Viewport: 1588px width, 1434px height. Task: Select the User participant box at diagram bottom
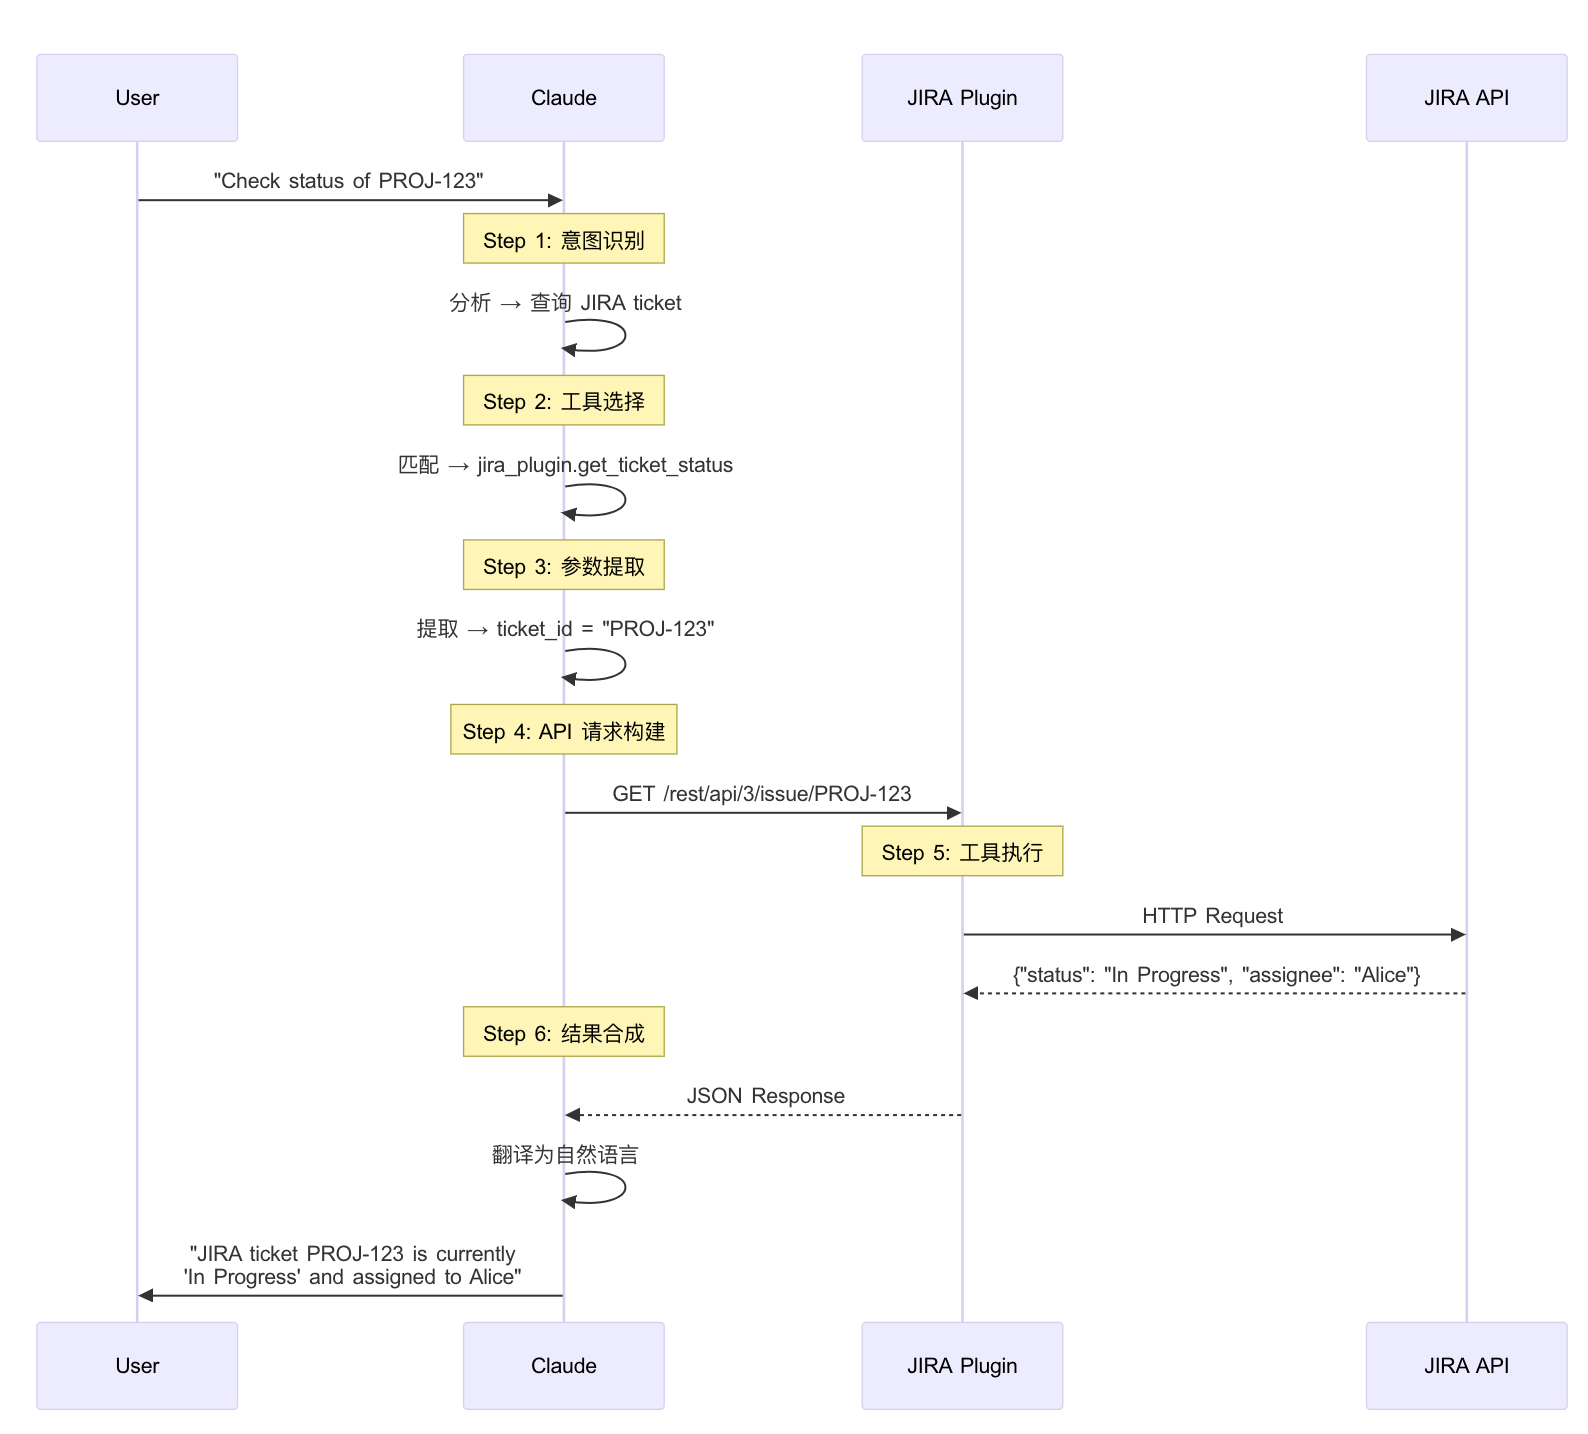point(137,1365)
